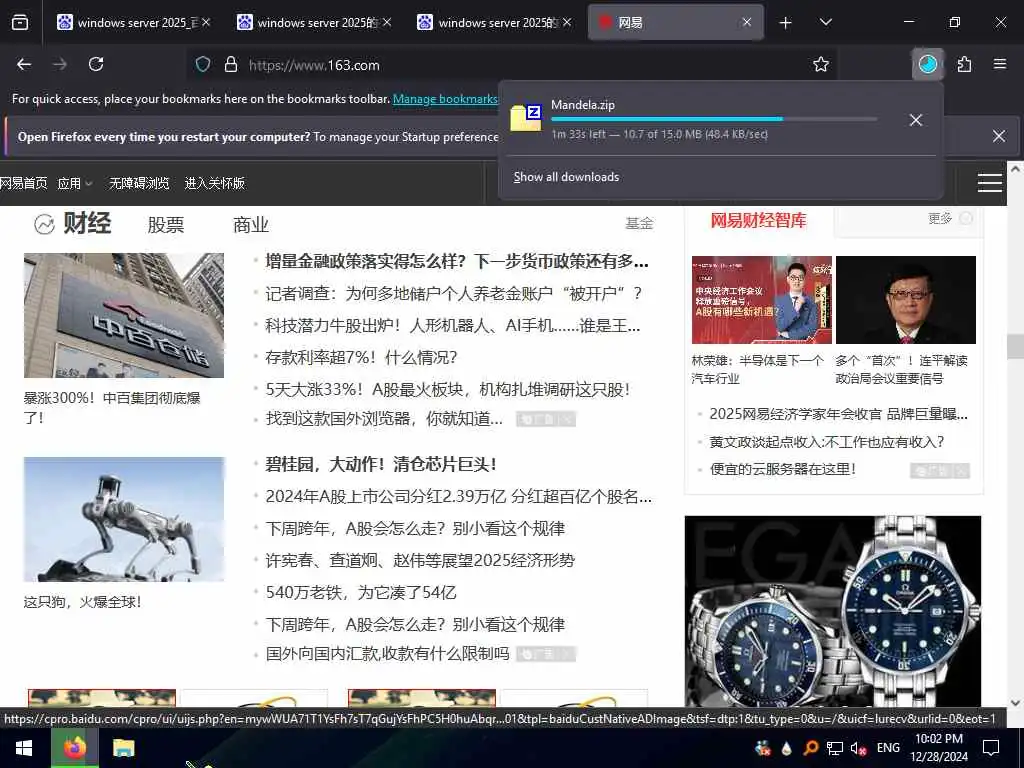Click the water drop tray icon
1024x768 pixels.
click(x=786, y=748)
